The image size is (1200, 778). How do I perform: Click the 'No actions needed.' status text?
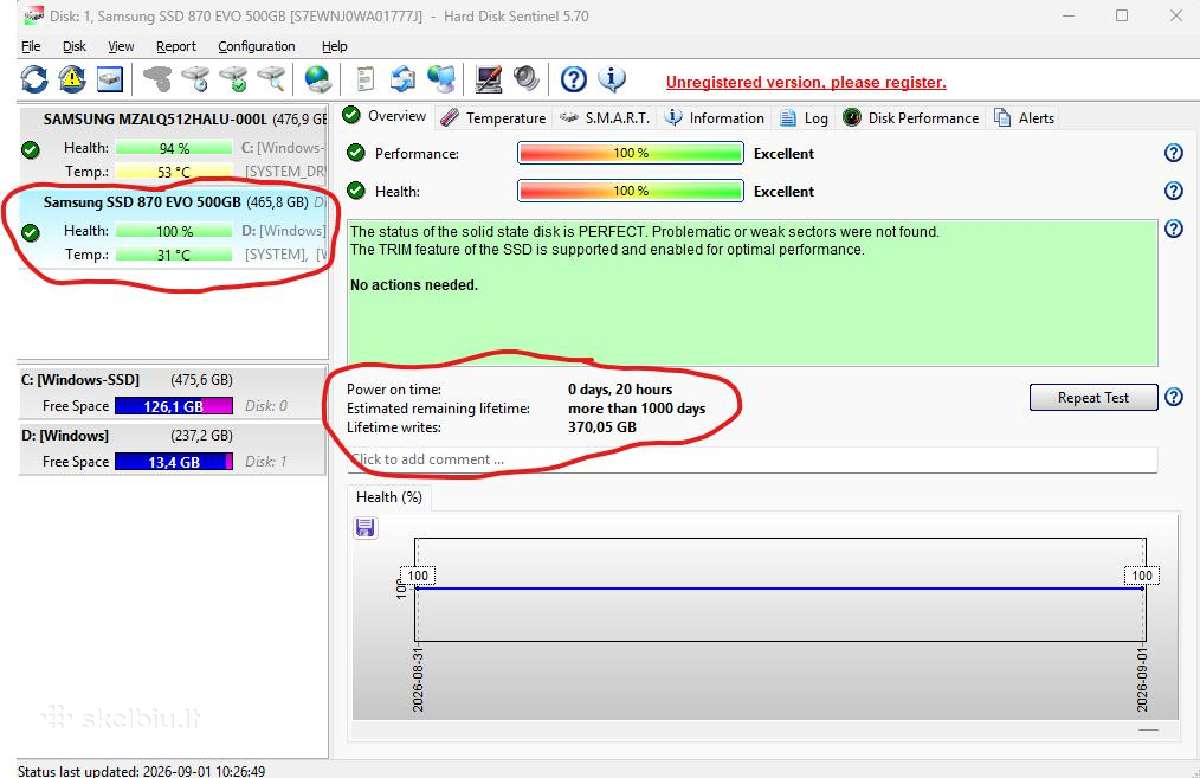414,285
